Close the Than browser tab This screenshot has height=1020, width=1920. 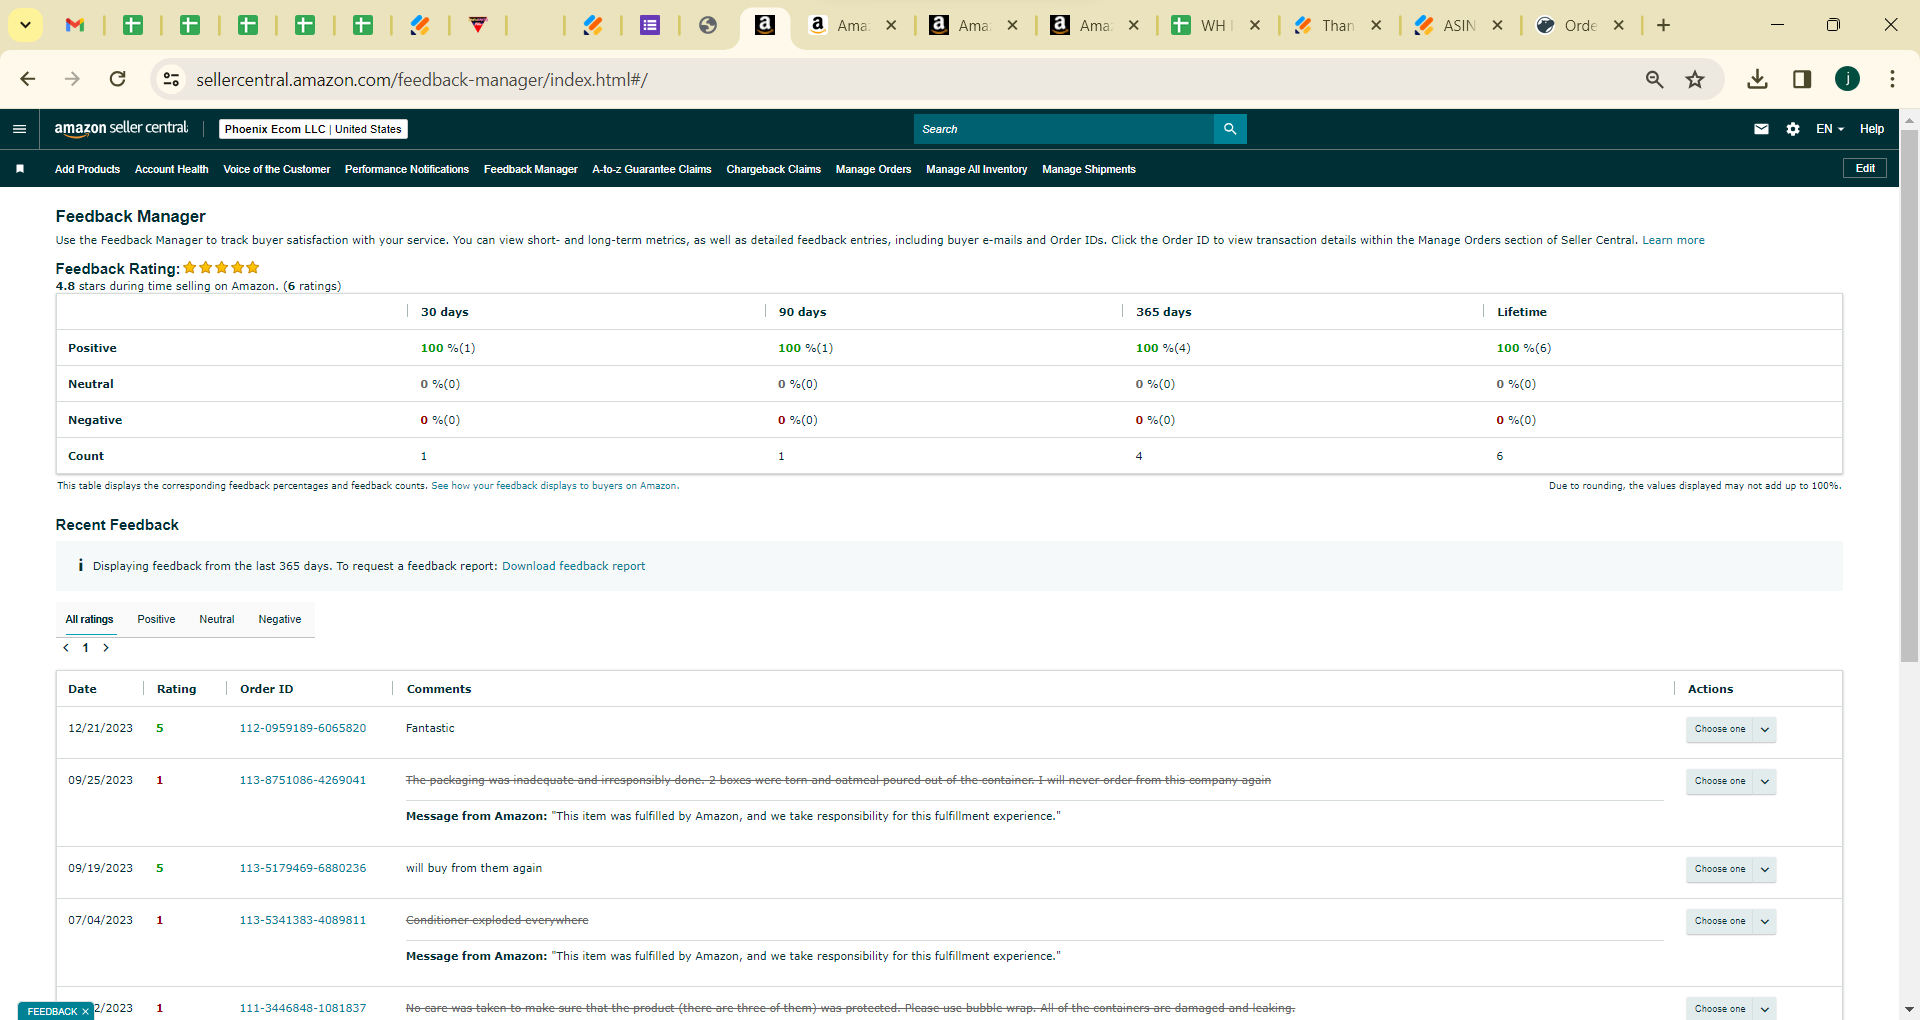(x=1376, y=25)
